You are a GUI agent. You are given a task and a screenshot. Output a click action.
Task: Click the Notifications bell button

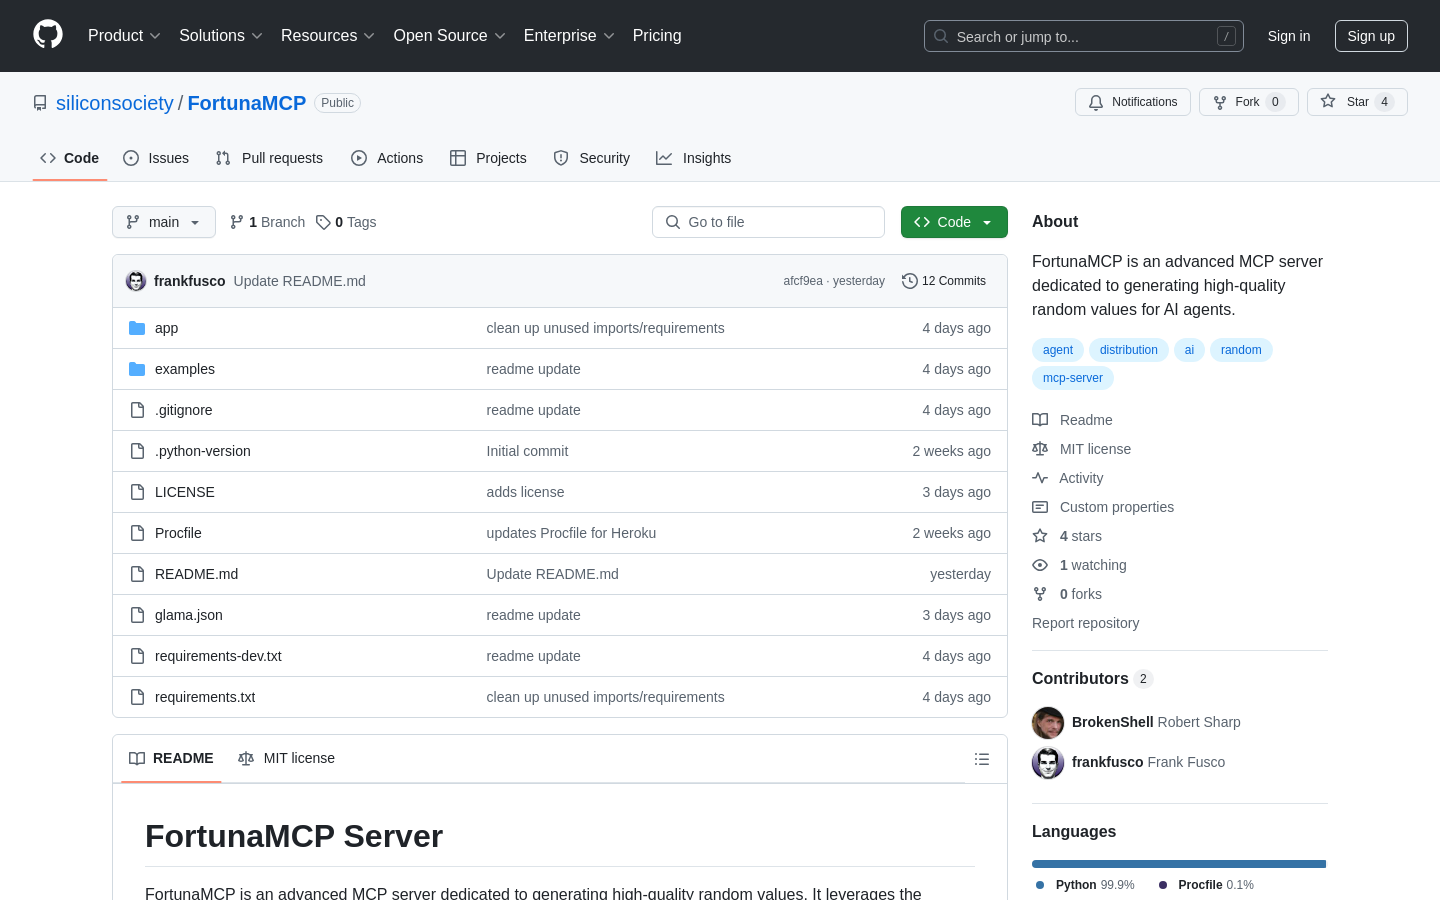(x=1133, y=102)
